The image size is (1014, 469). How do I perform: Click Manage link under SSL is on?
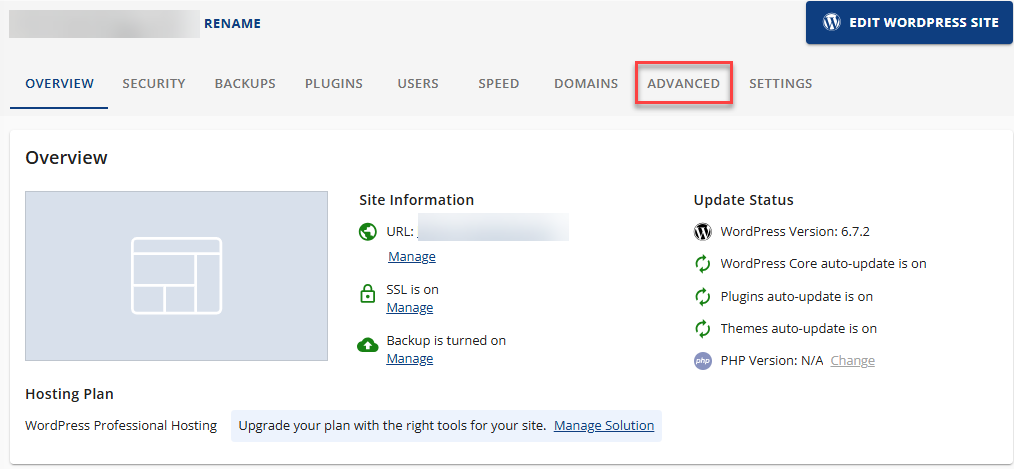click(410, 307)
